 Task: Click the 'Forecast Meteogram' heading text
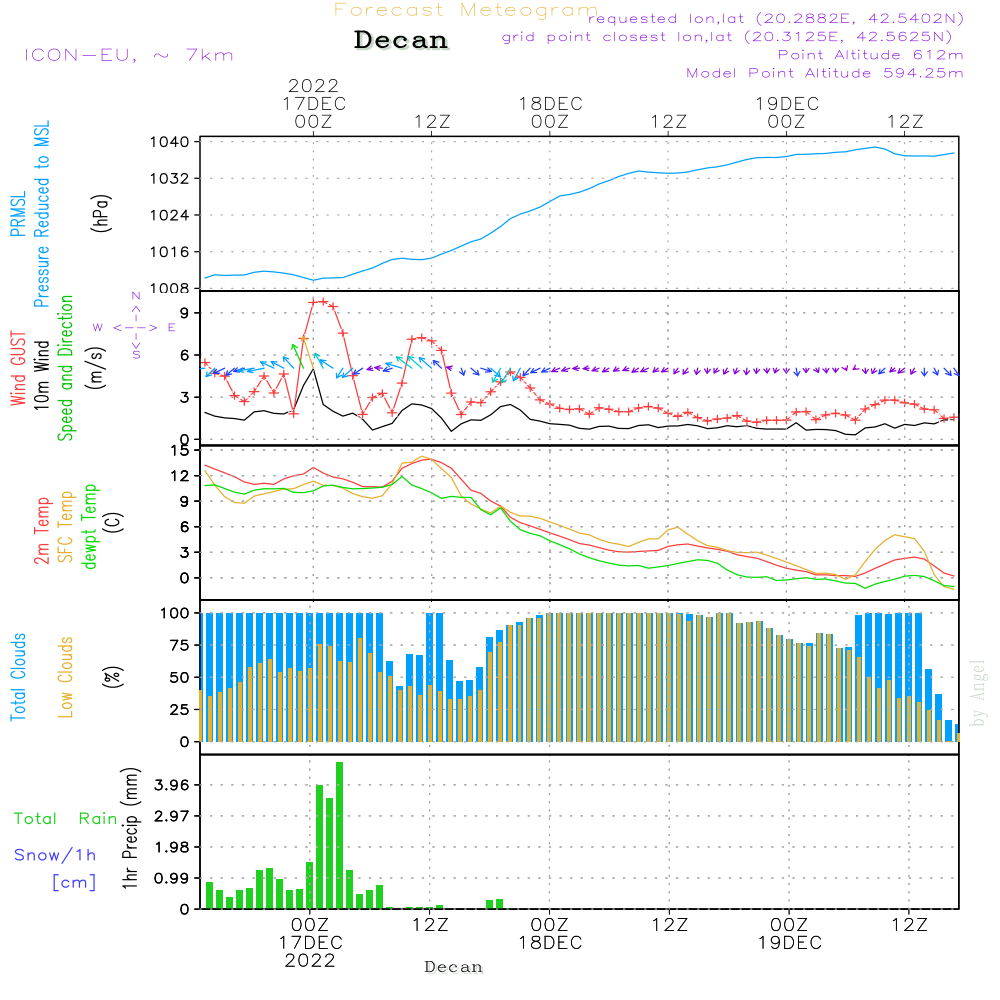pyautogui.click(x=466, y=10)
